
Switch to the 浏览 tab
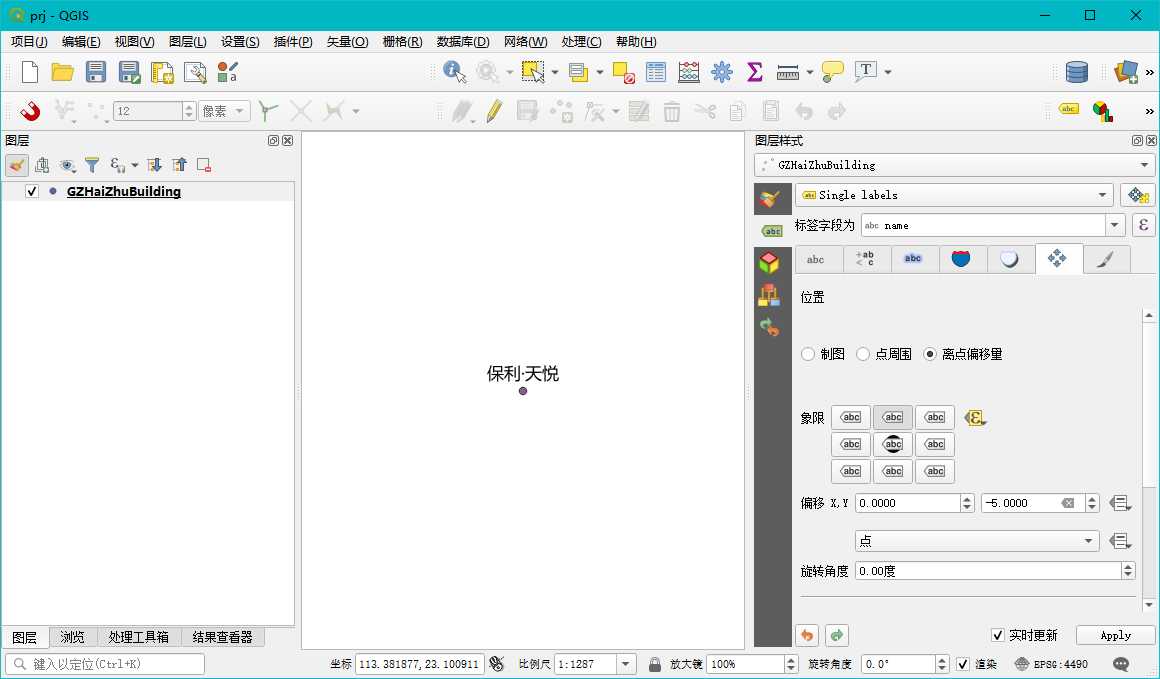coord(72,637)
